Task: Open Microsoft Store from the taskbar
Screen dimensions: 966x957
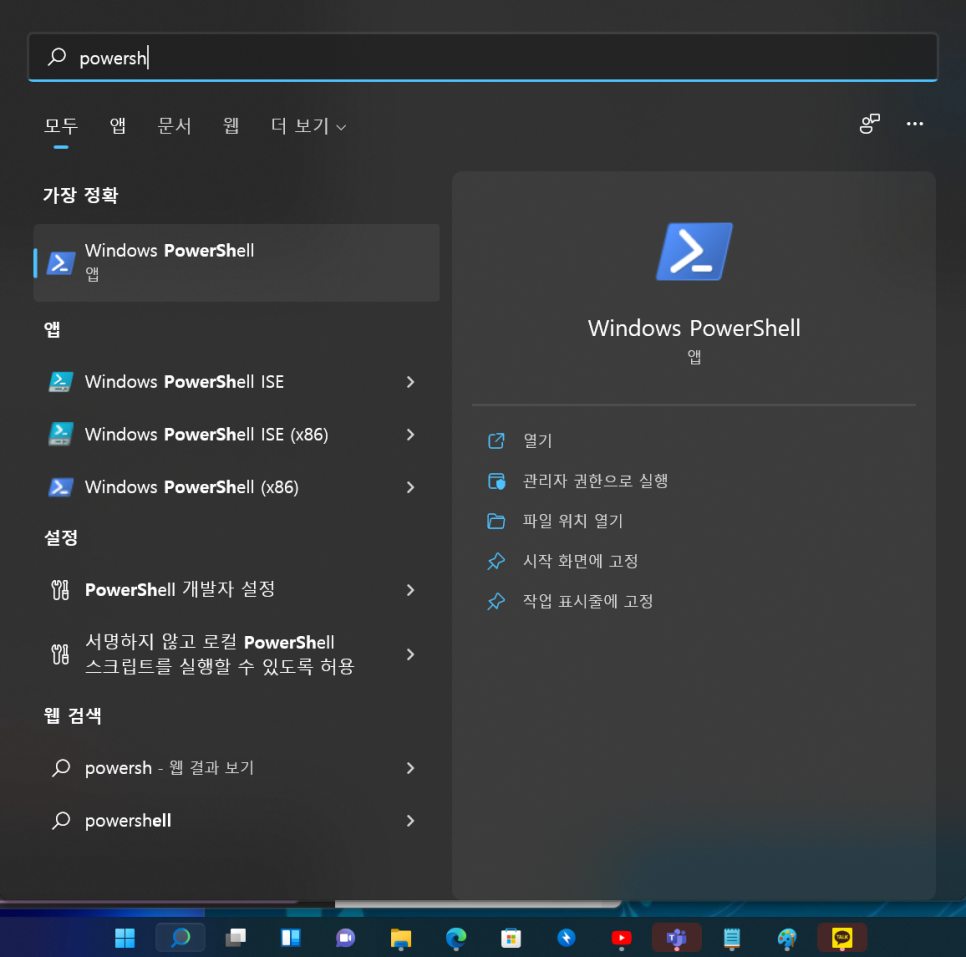Action: [511, 938]
